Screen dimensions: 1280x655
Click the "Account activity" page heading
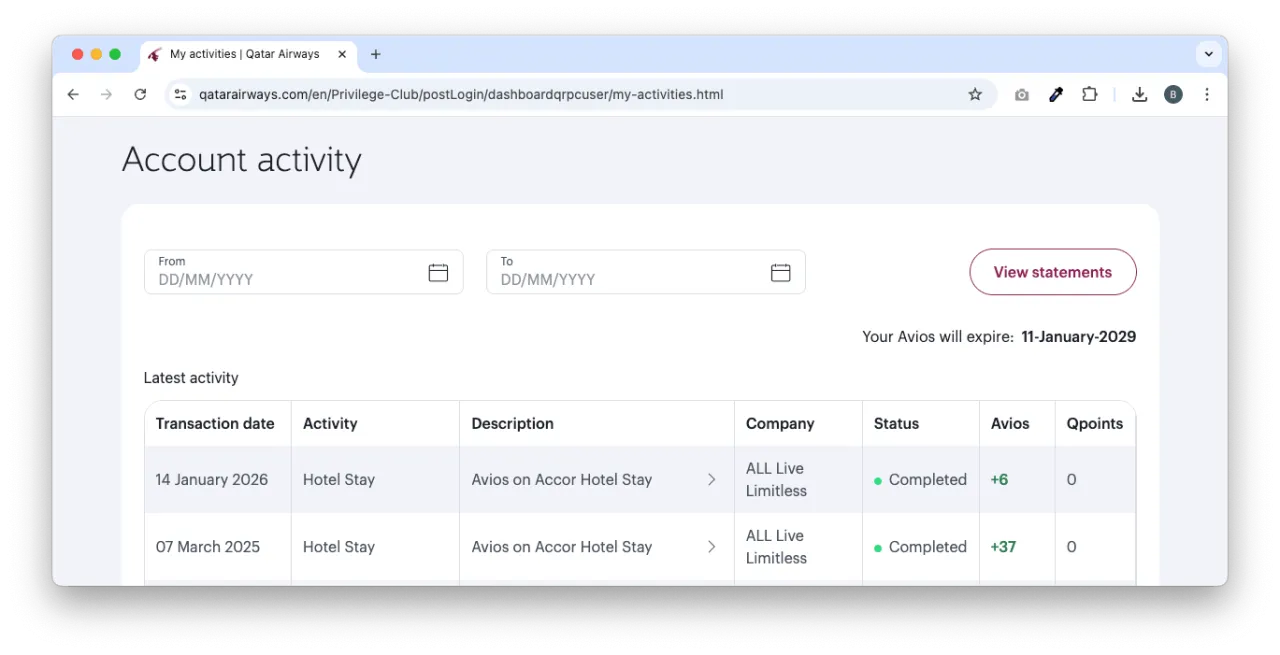242,160
